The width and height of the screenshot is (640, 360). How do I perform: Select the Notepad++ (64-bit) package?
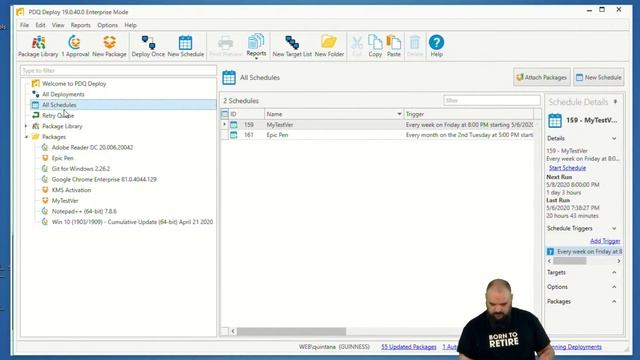84,211
